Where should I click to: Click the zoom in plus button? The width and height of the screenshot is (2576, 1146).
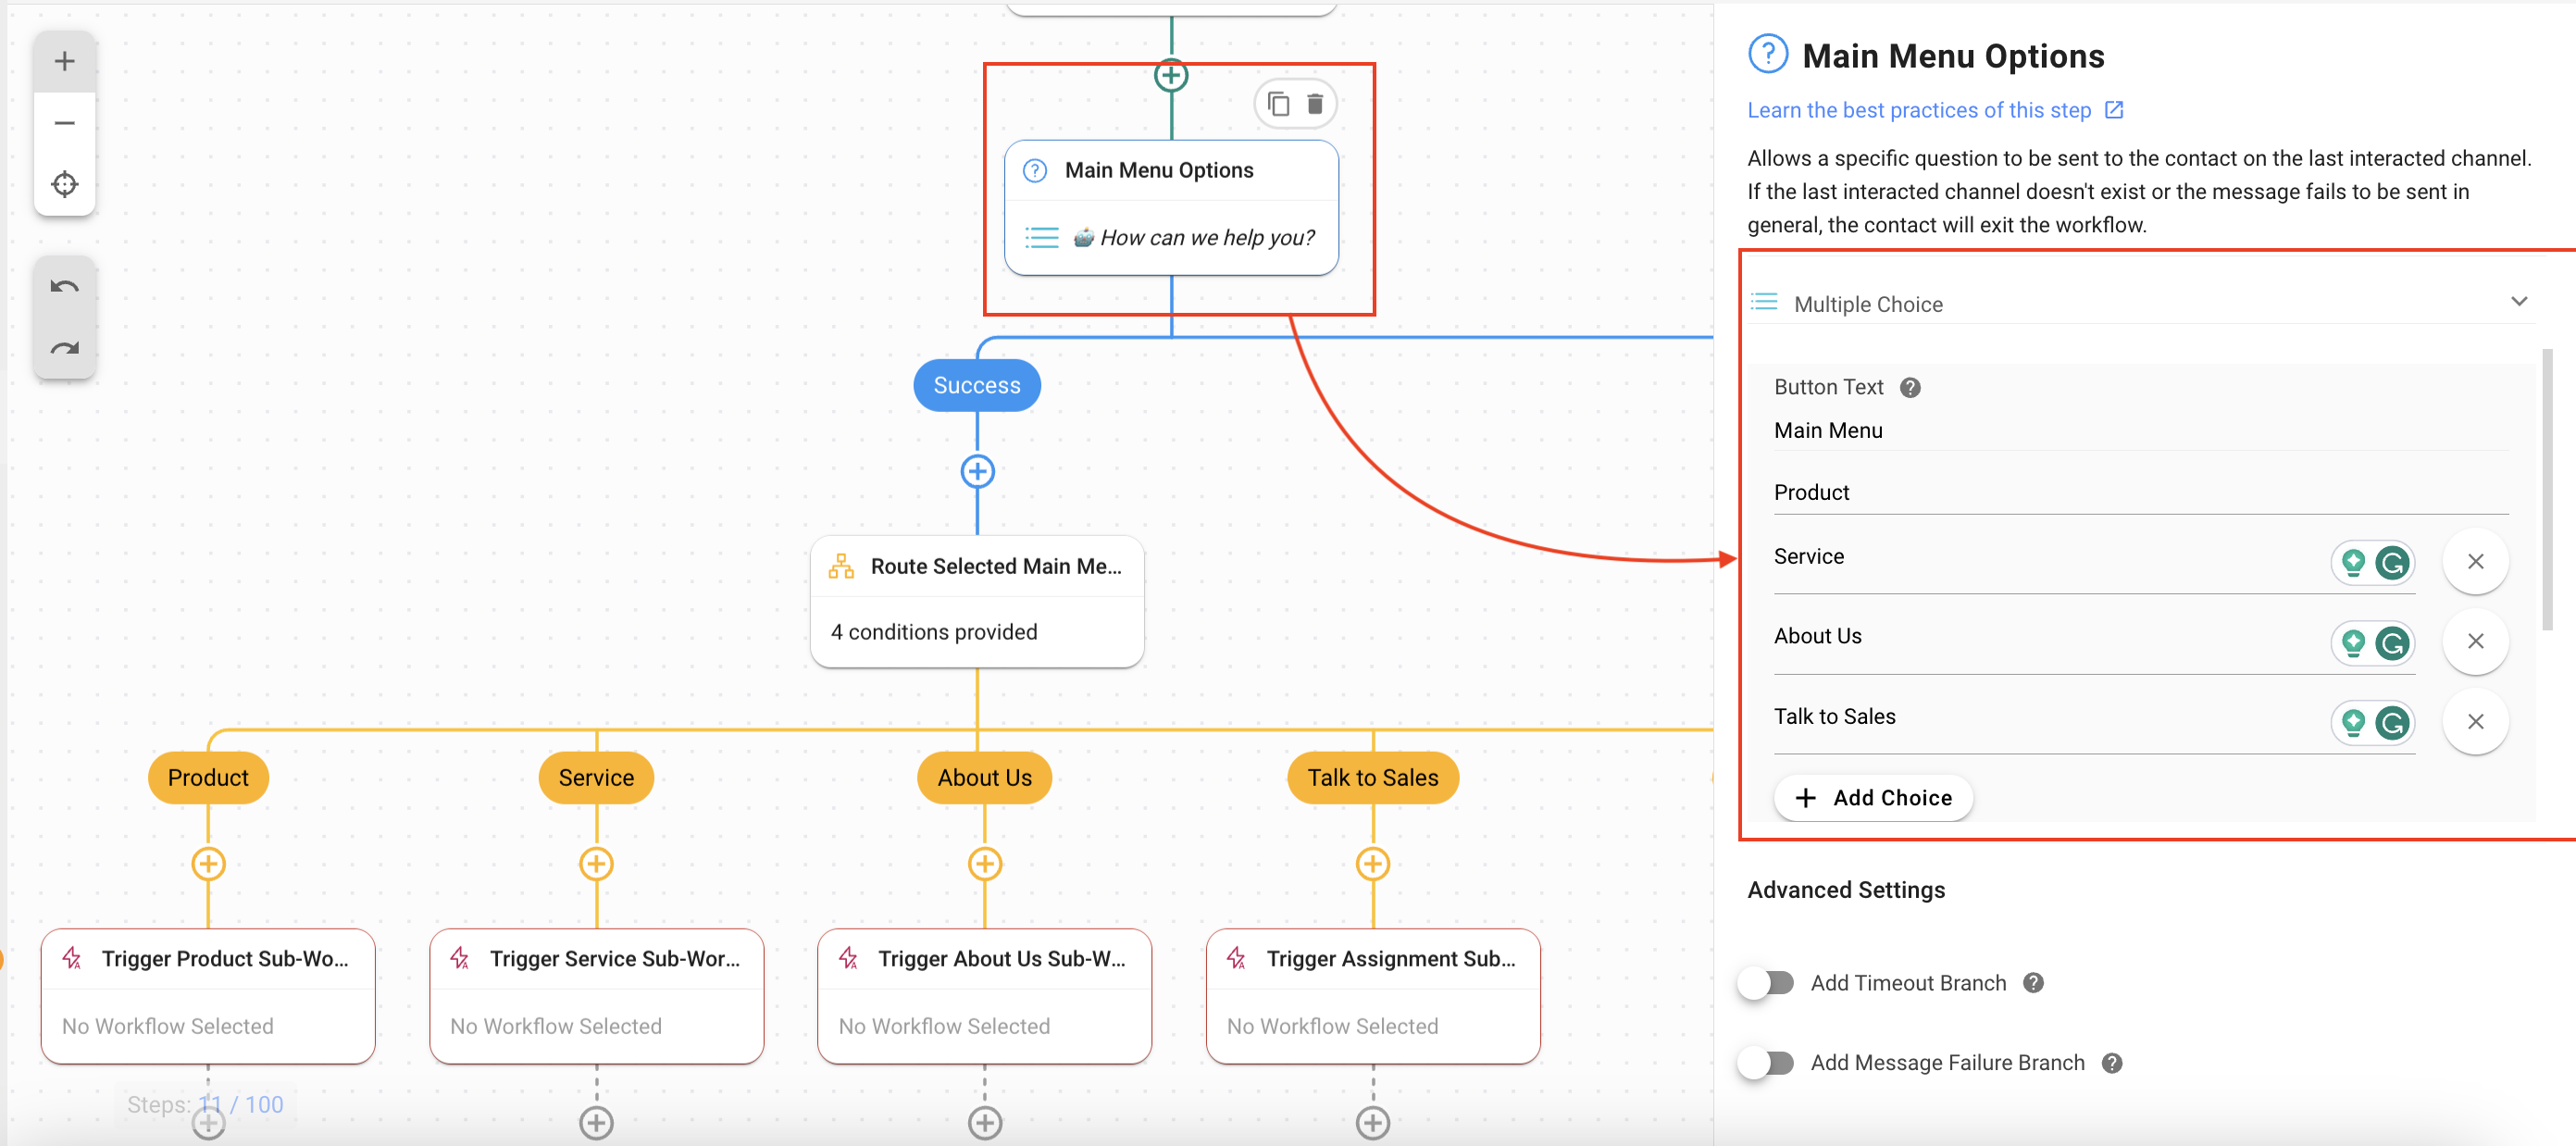[x=65, y=62]
